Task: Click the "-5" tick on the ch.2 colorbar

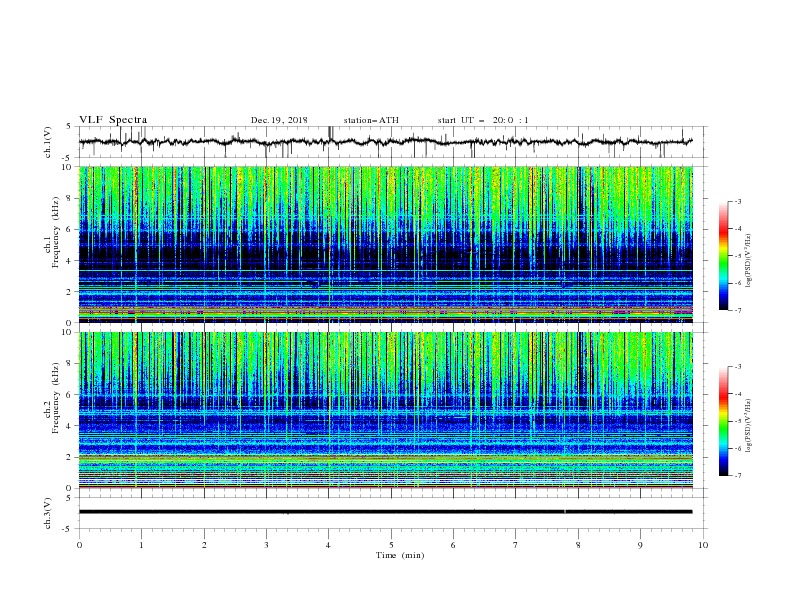Action: [x=737, y=421]
